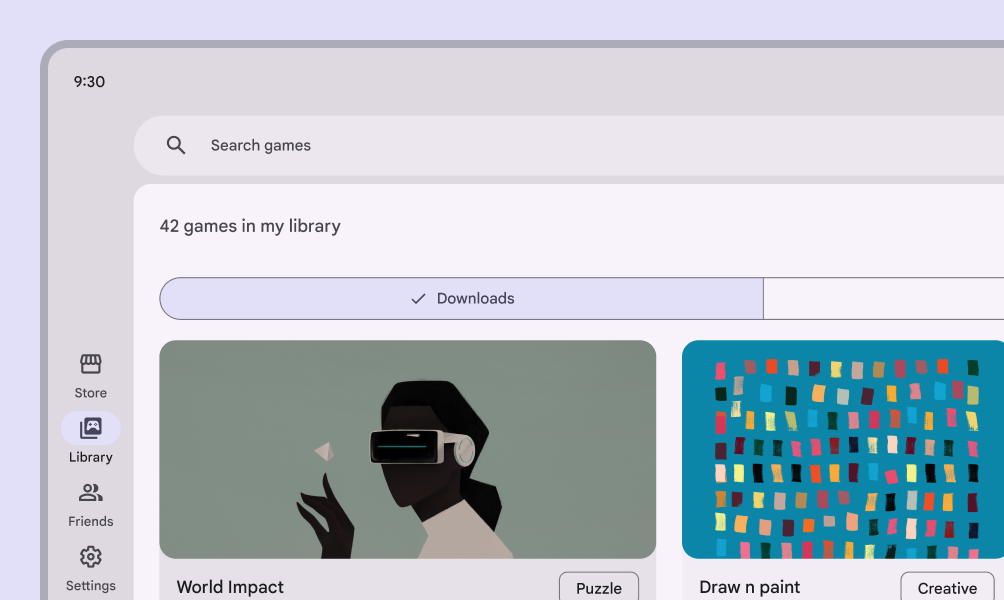Image resolution: width=1004 pixels, height=600 pixels.
Task: Click the checkmark in the Downloads segment
Action: [x=419, y=299]
